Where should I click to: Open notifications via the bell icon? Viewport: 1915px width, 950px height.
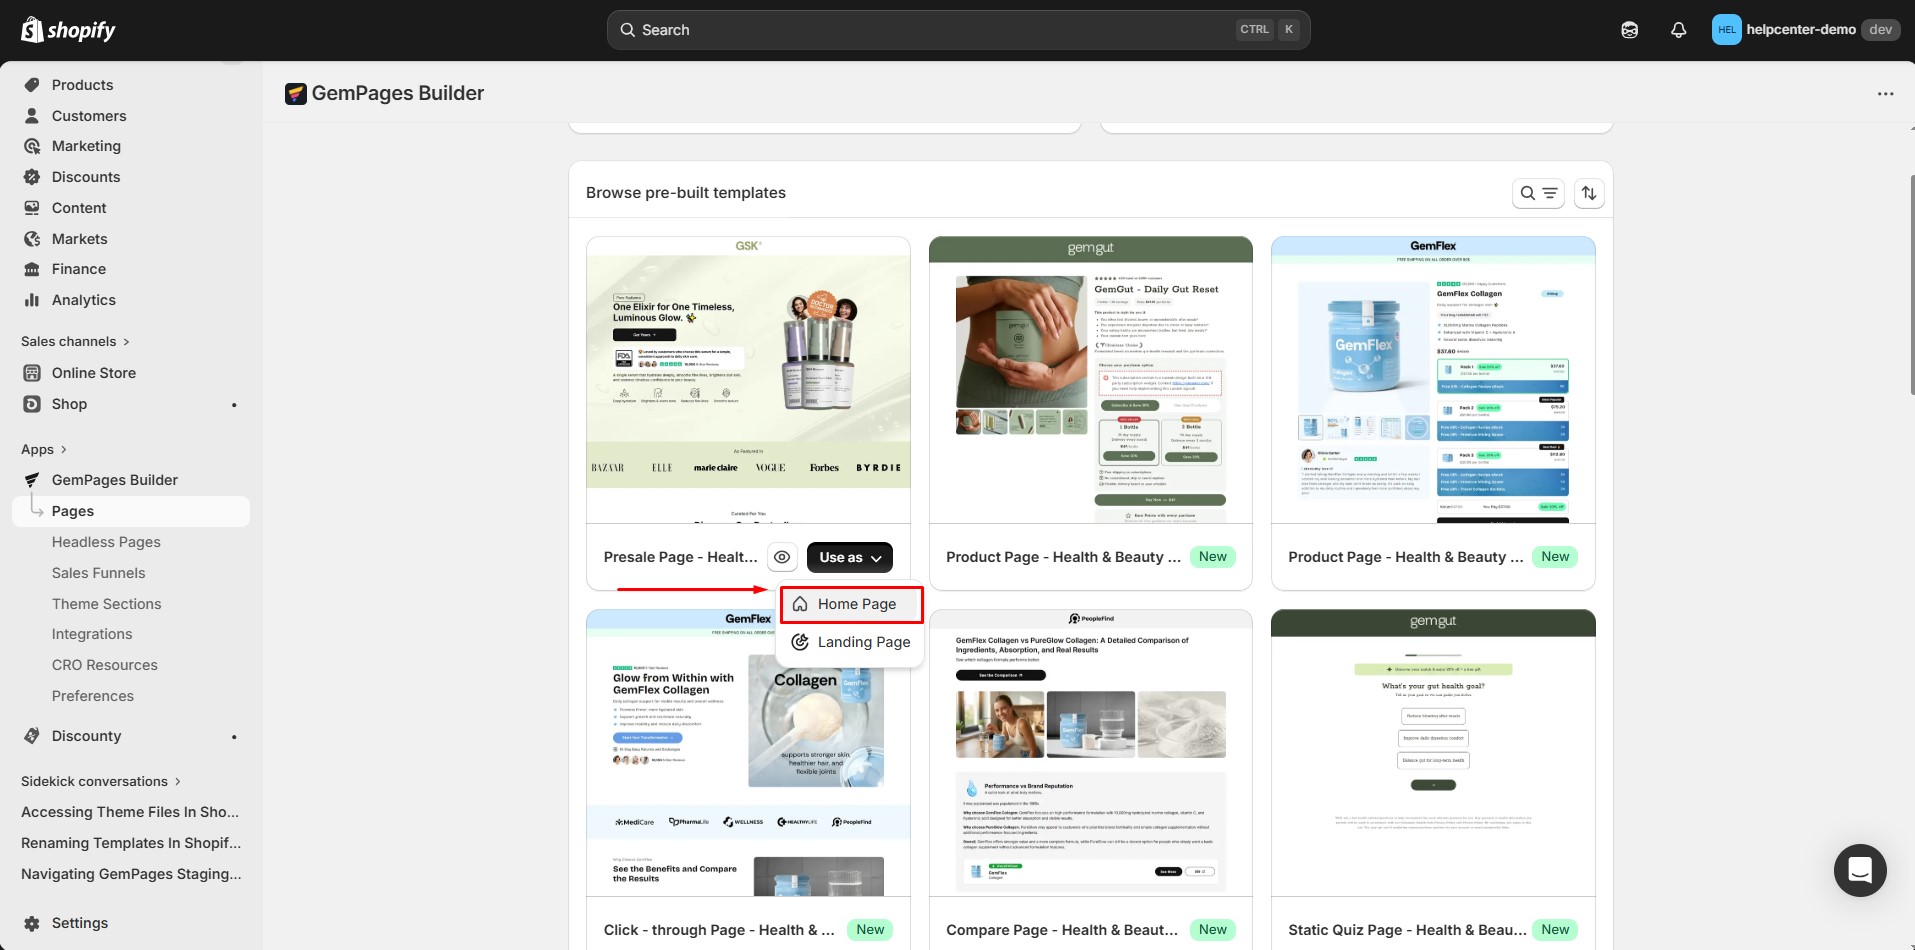(1678, 30)
